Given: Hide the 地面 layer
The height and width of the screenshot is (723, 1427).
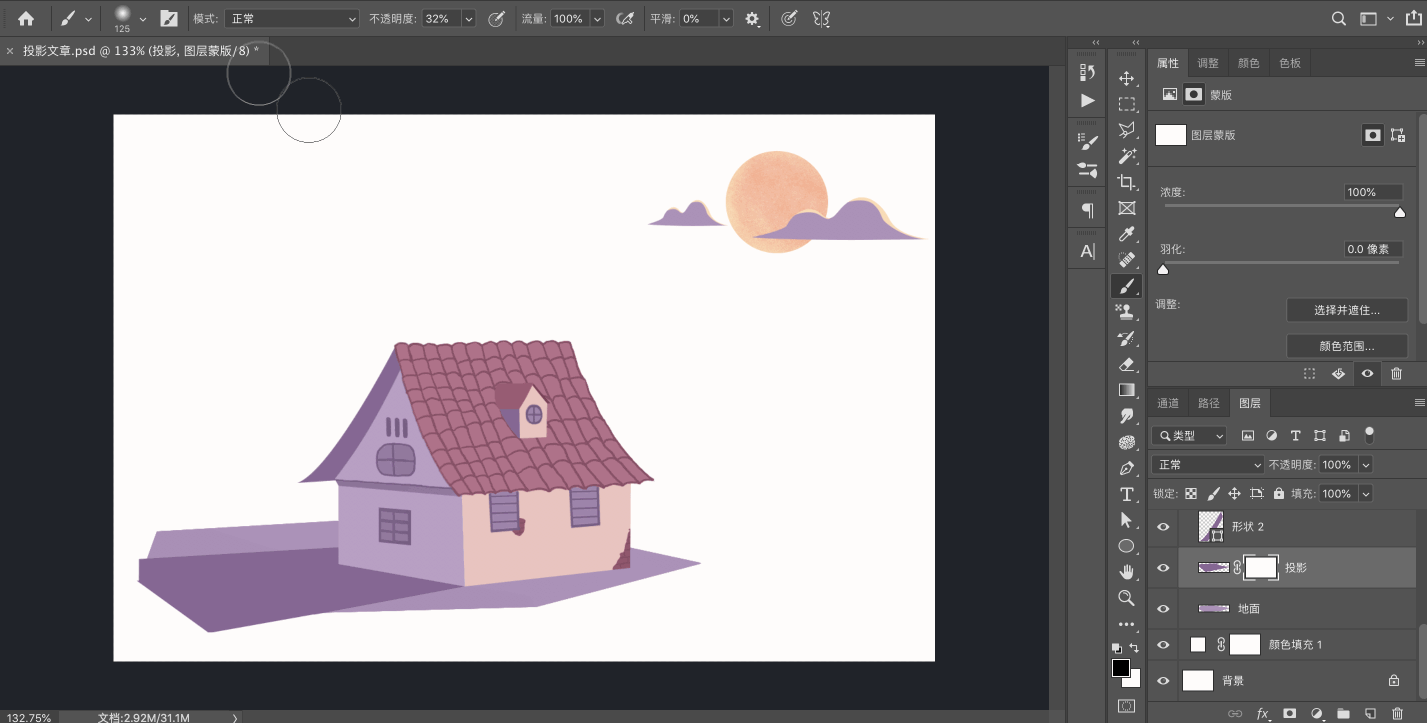Looking at the screenshot, I should [x=1163, y=608].
